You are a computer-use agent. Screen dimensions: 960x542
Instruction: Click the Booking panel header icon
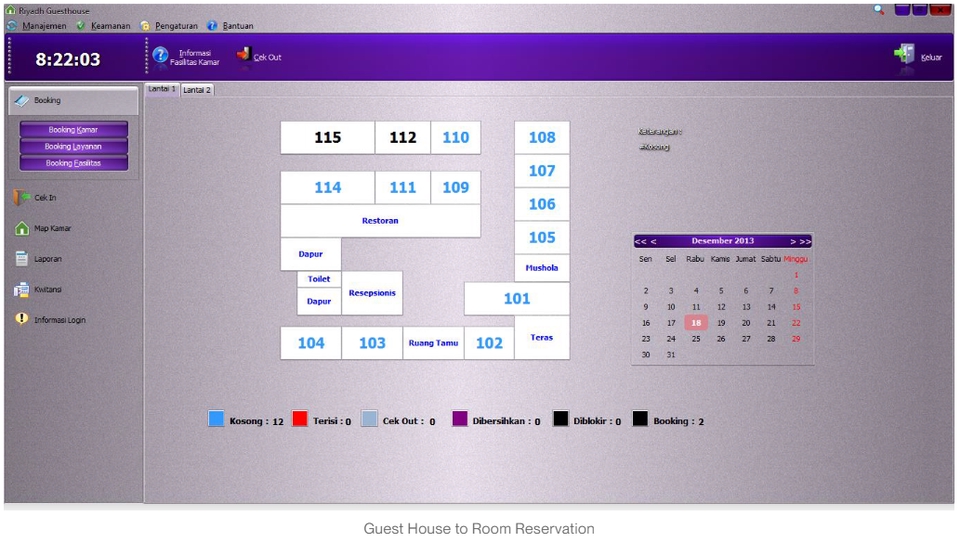tap(21, 100)
